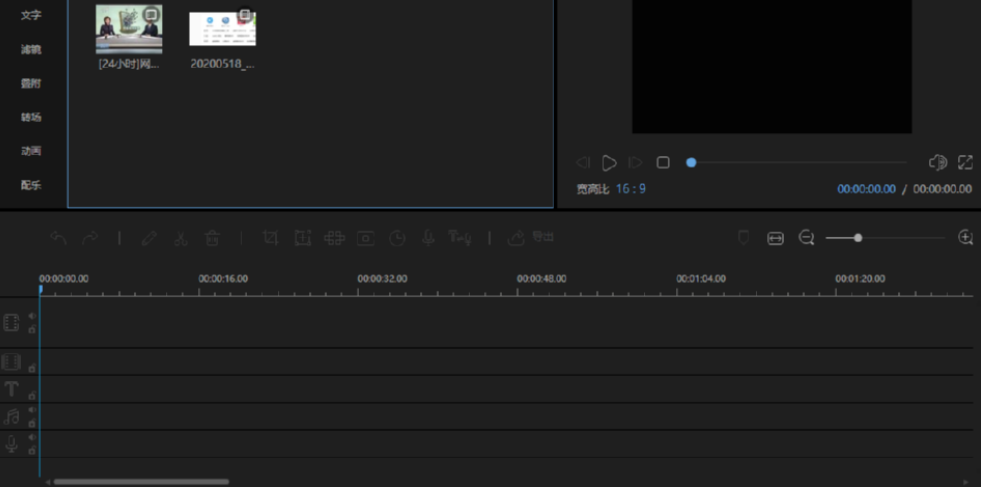
Task: Open the 配乐 music tab in sidebar
Action: pyautogui.click(x=31, y=185)
